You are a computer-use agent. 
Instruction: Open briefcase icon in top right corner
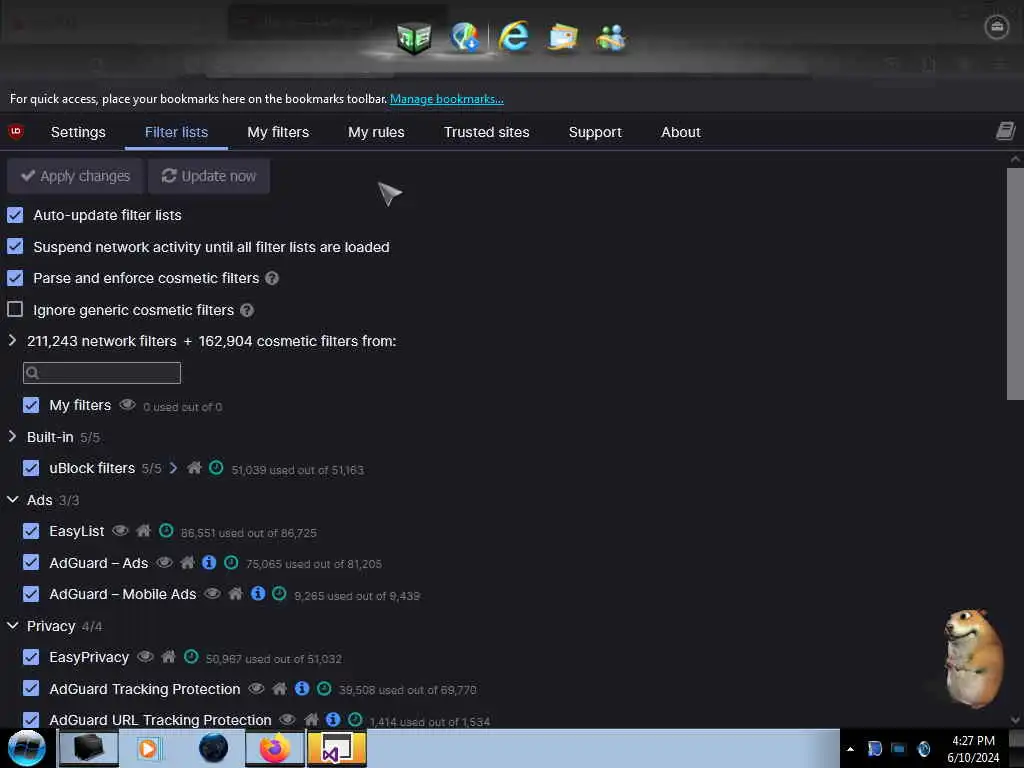(x=997, y=27)
